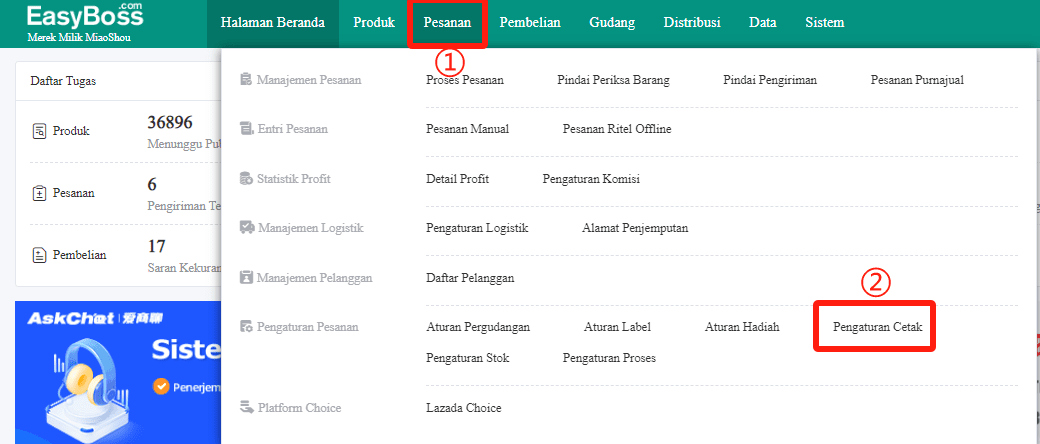Open Lazada Choice link
Viewport: 1040px width, 444px height.
pos(464,407)
